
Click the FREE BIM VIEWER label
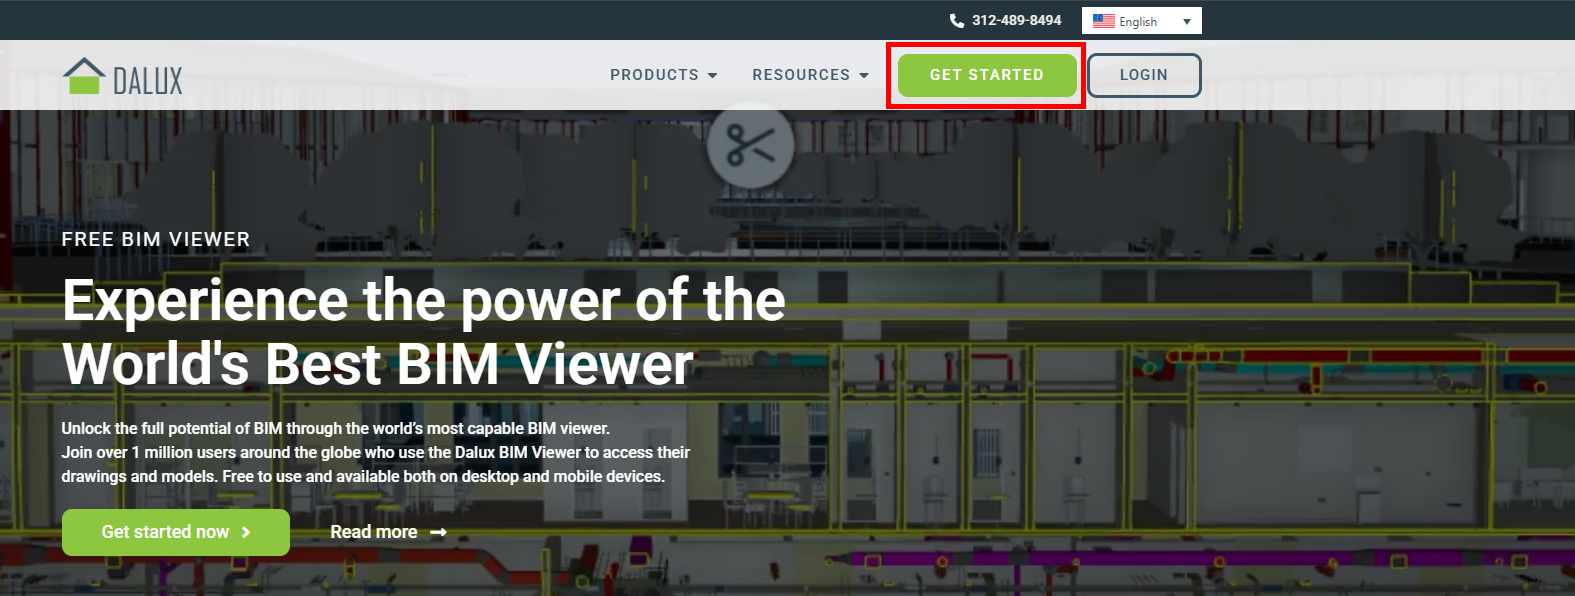click(156, 239)
